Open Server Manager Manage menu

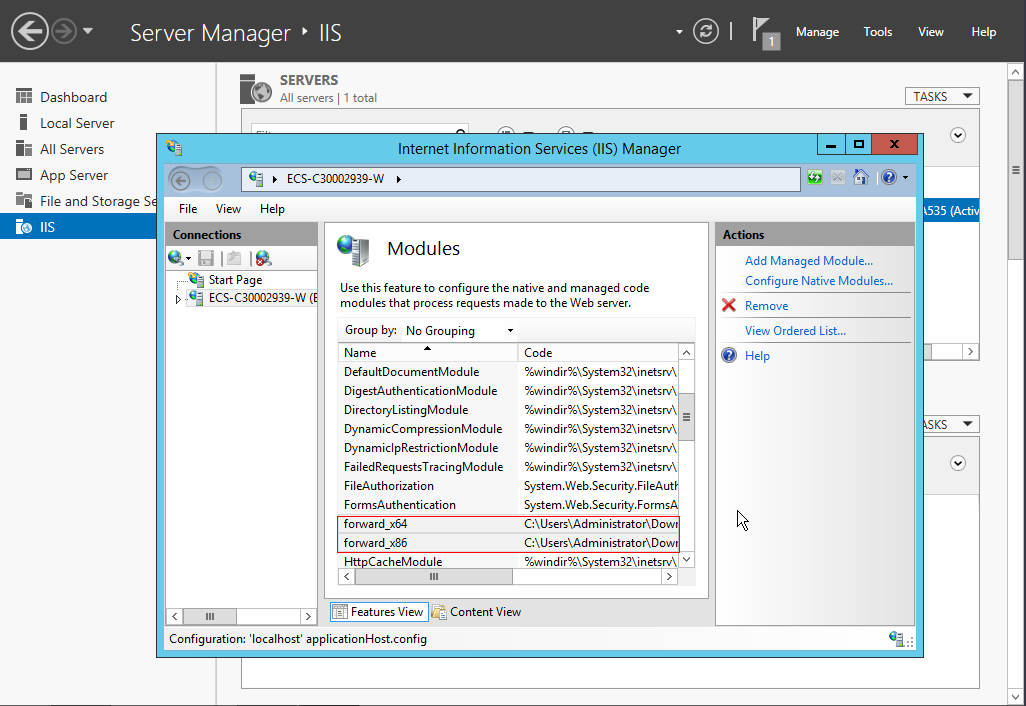(817, 31)
